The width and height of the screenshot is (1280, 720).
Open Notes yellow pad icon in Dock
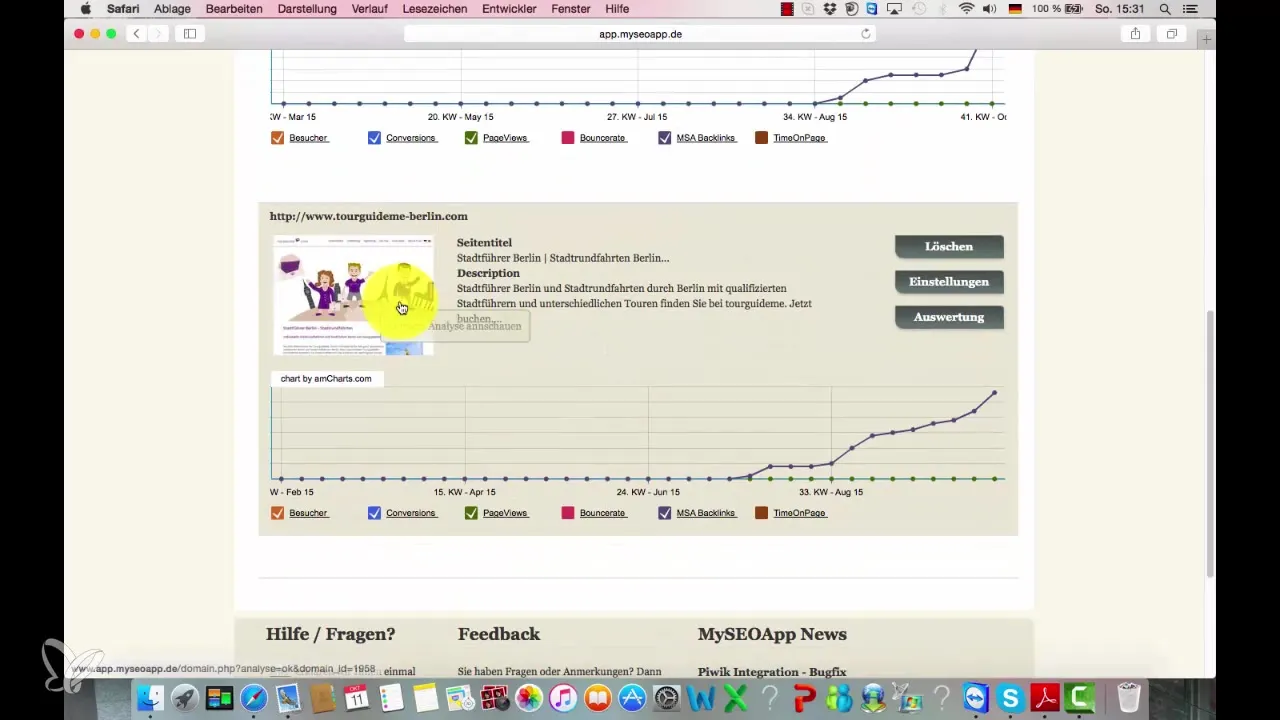(426, 697)
